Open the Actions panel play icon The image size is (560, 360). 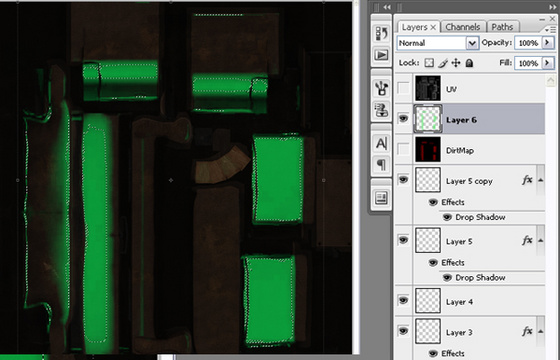click(381, 55)
